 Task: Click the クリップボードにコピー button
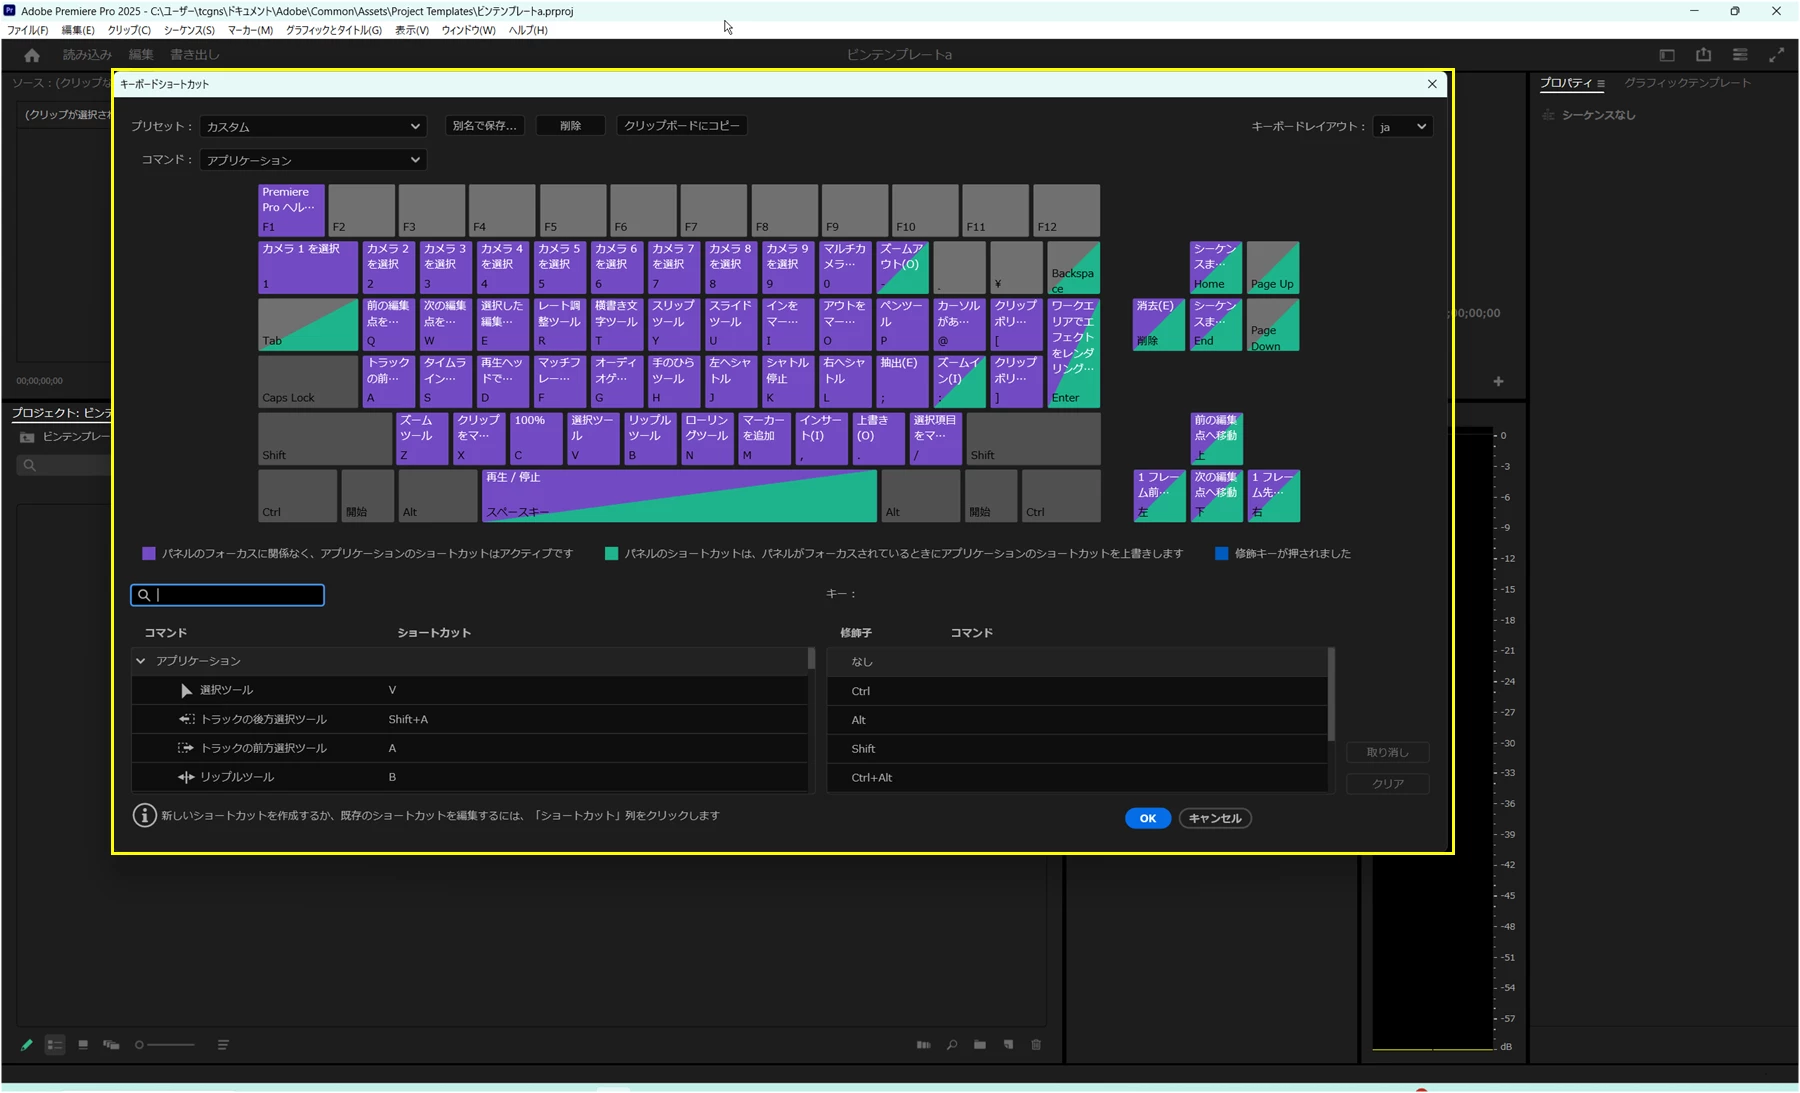click(682, 126)
